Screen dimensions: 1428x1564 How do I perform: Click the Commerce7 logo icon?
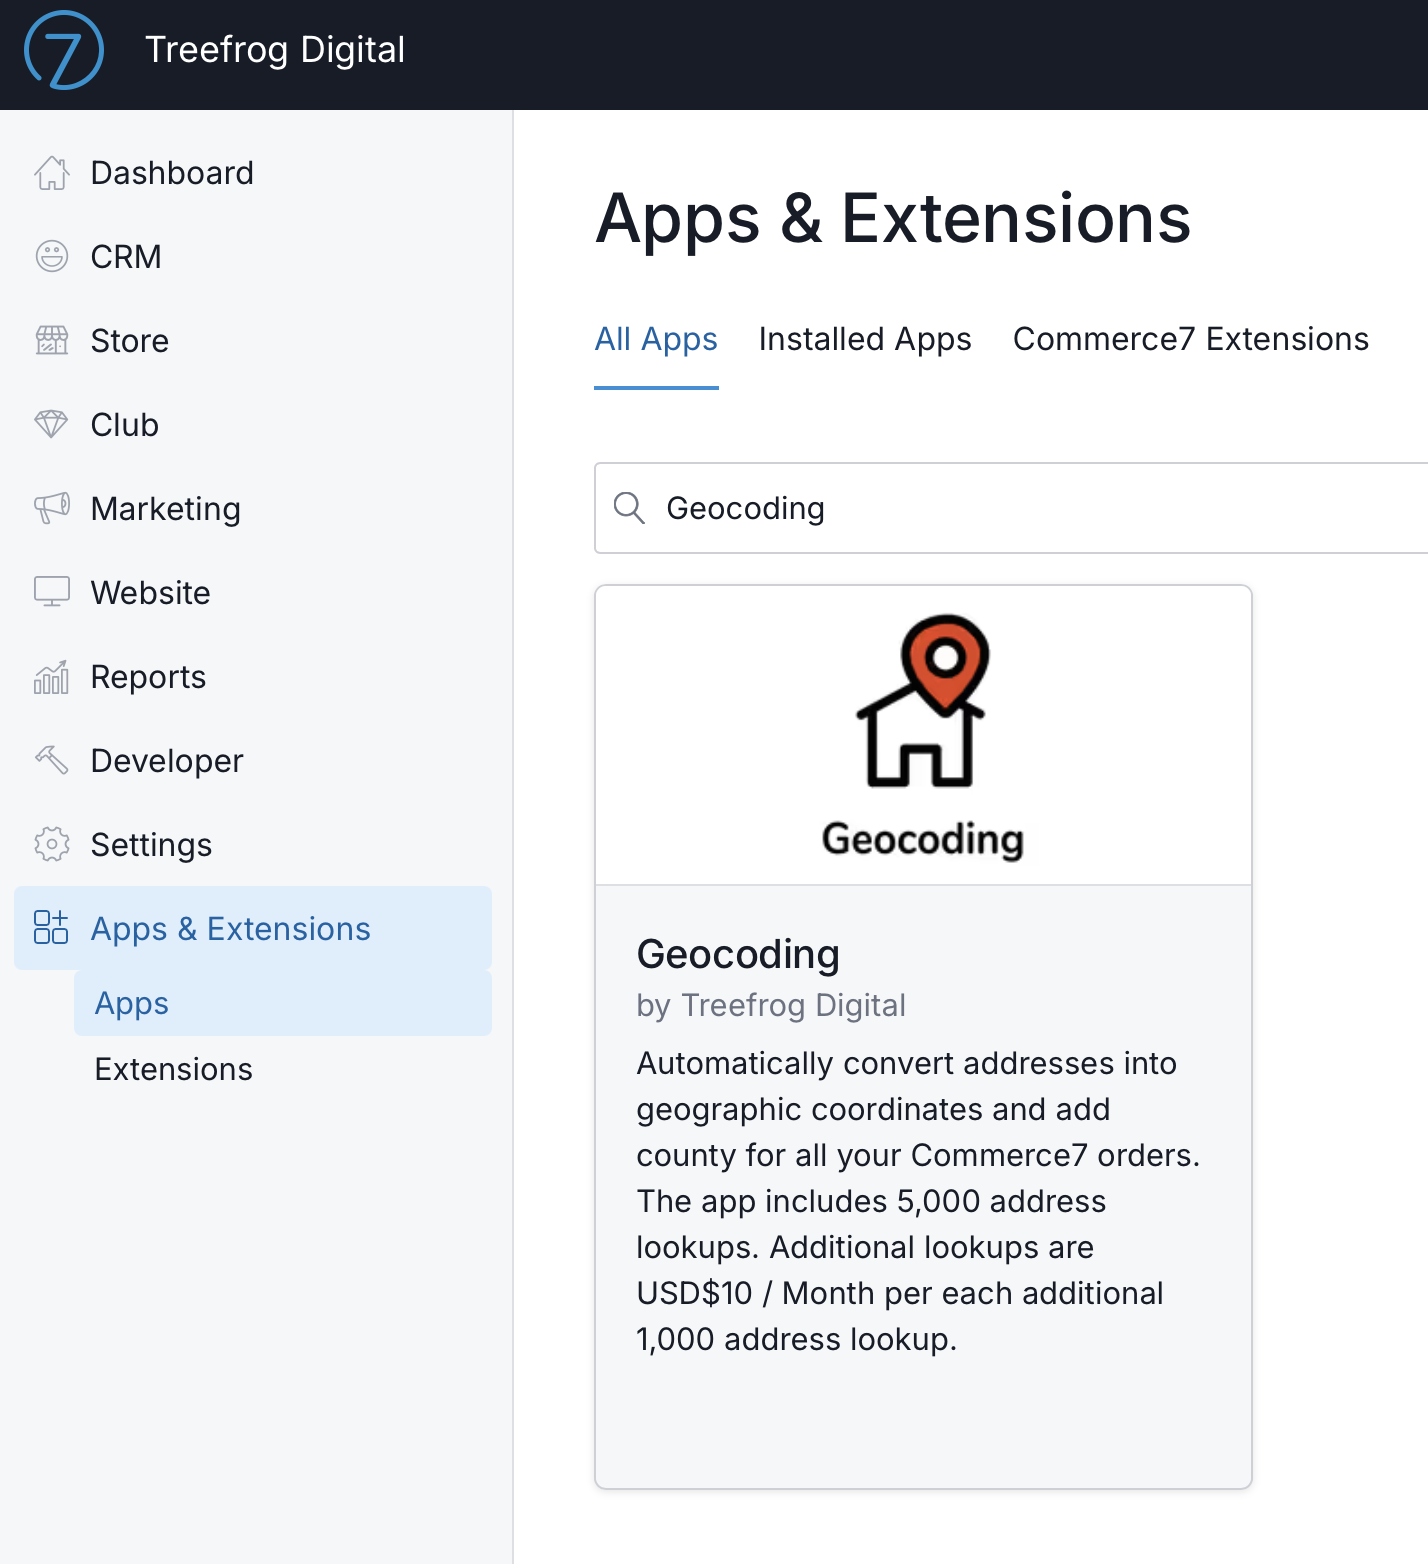(x=64, y=50)
